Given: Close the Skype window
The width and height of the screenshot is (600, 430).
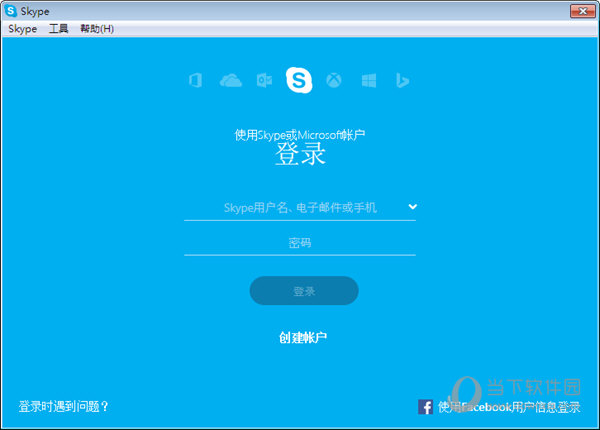Looking at the screenshot, I should tap(583, 11).
